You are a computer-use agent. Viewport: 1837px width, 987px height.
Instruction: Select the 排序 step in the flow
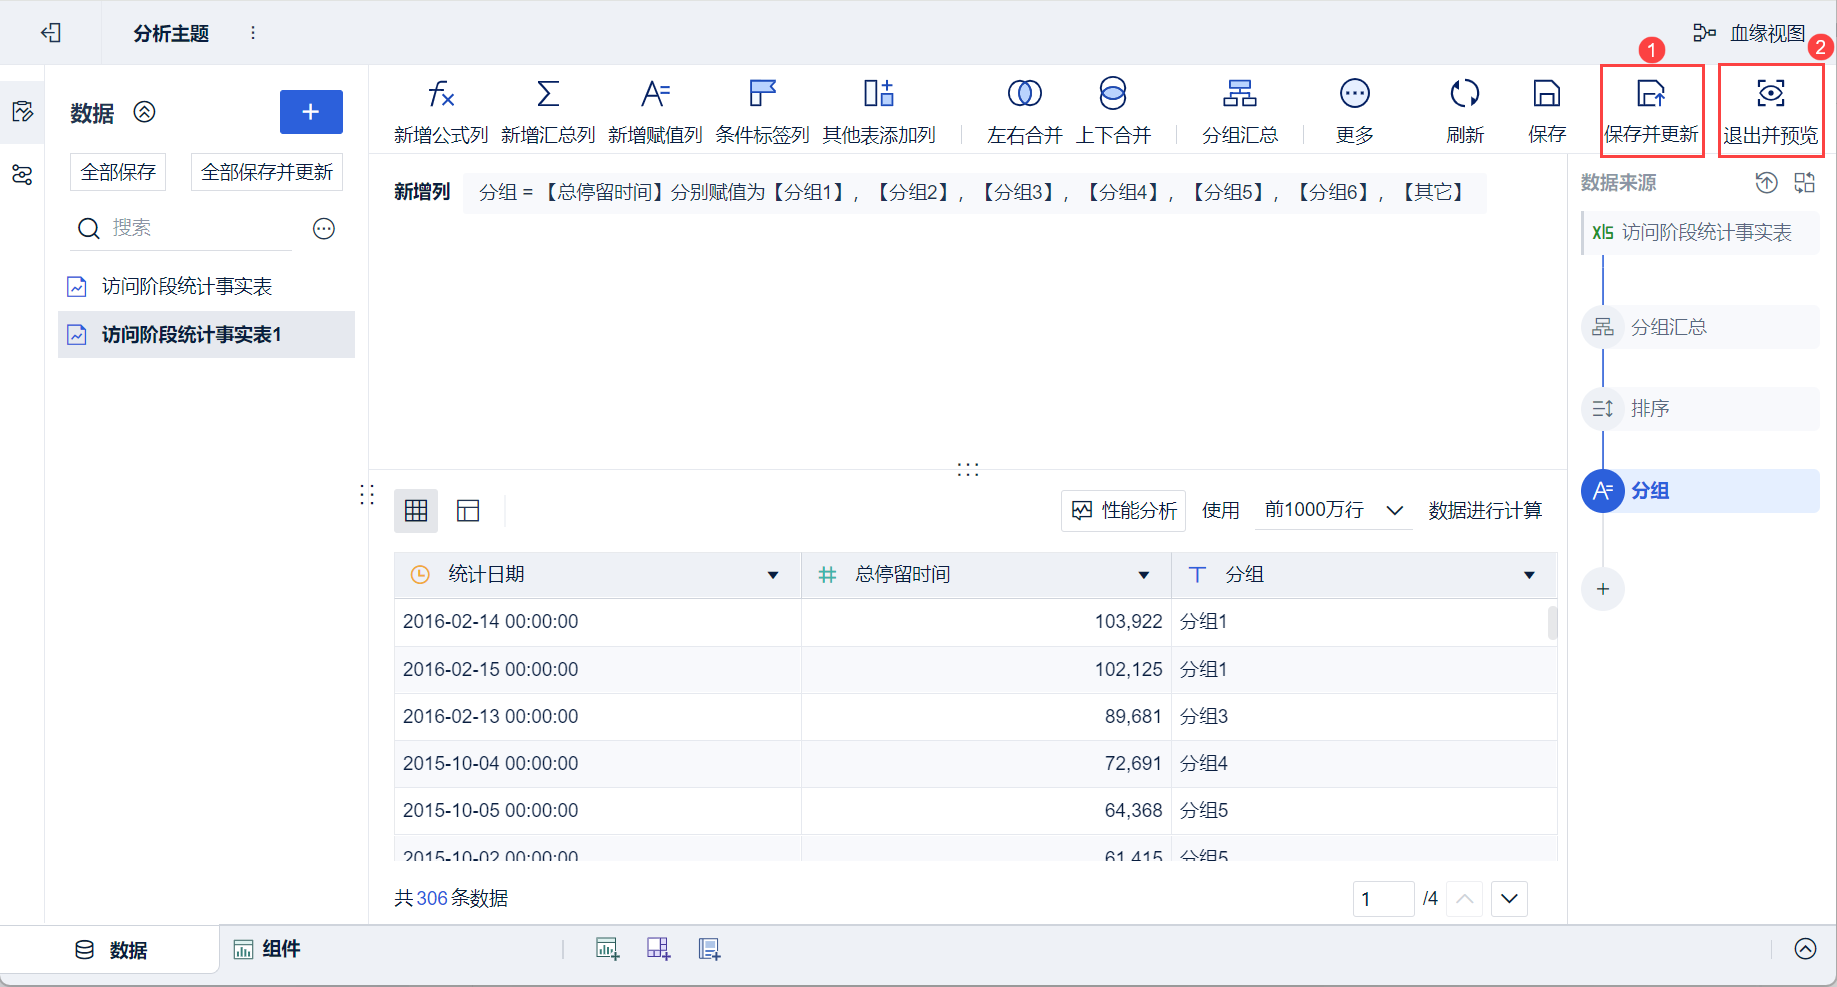click(1700, 409)
